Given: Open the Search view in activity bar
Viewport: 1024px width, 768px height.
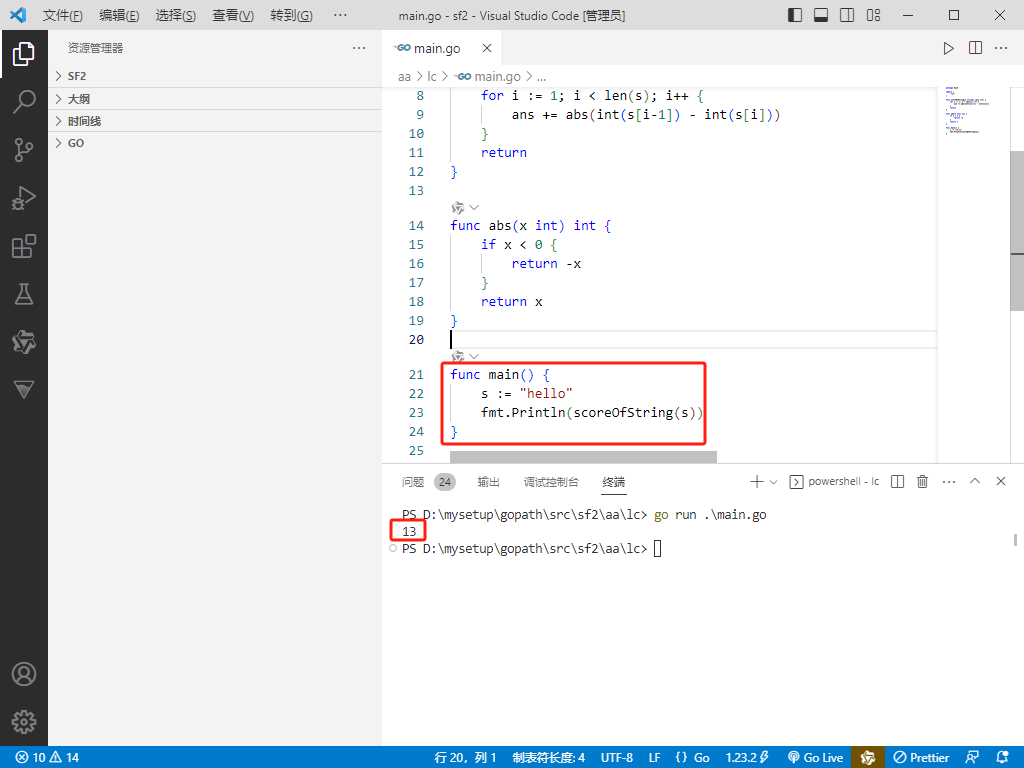Looking at the screenshot, I should pos(24,102).
